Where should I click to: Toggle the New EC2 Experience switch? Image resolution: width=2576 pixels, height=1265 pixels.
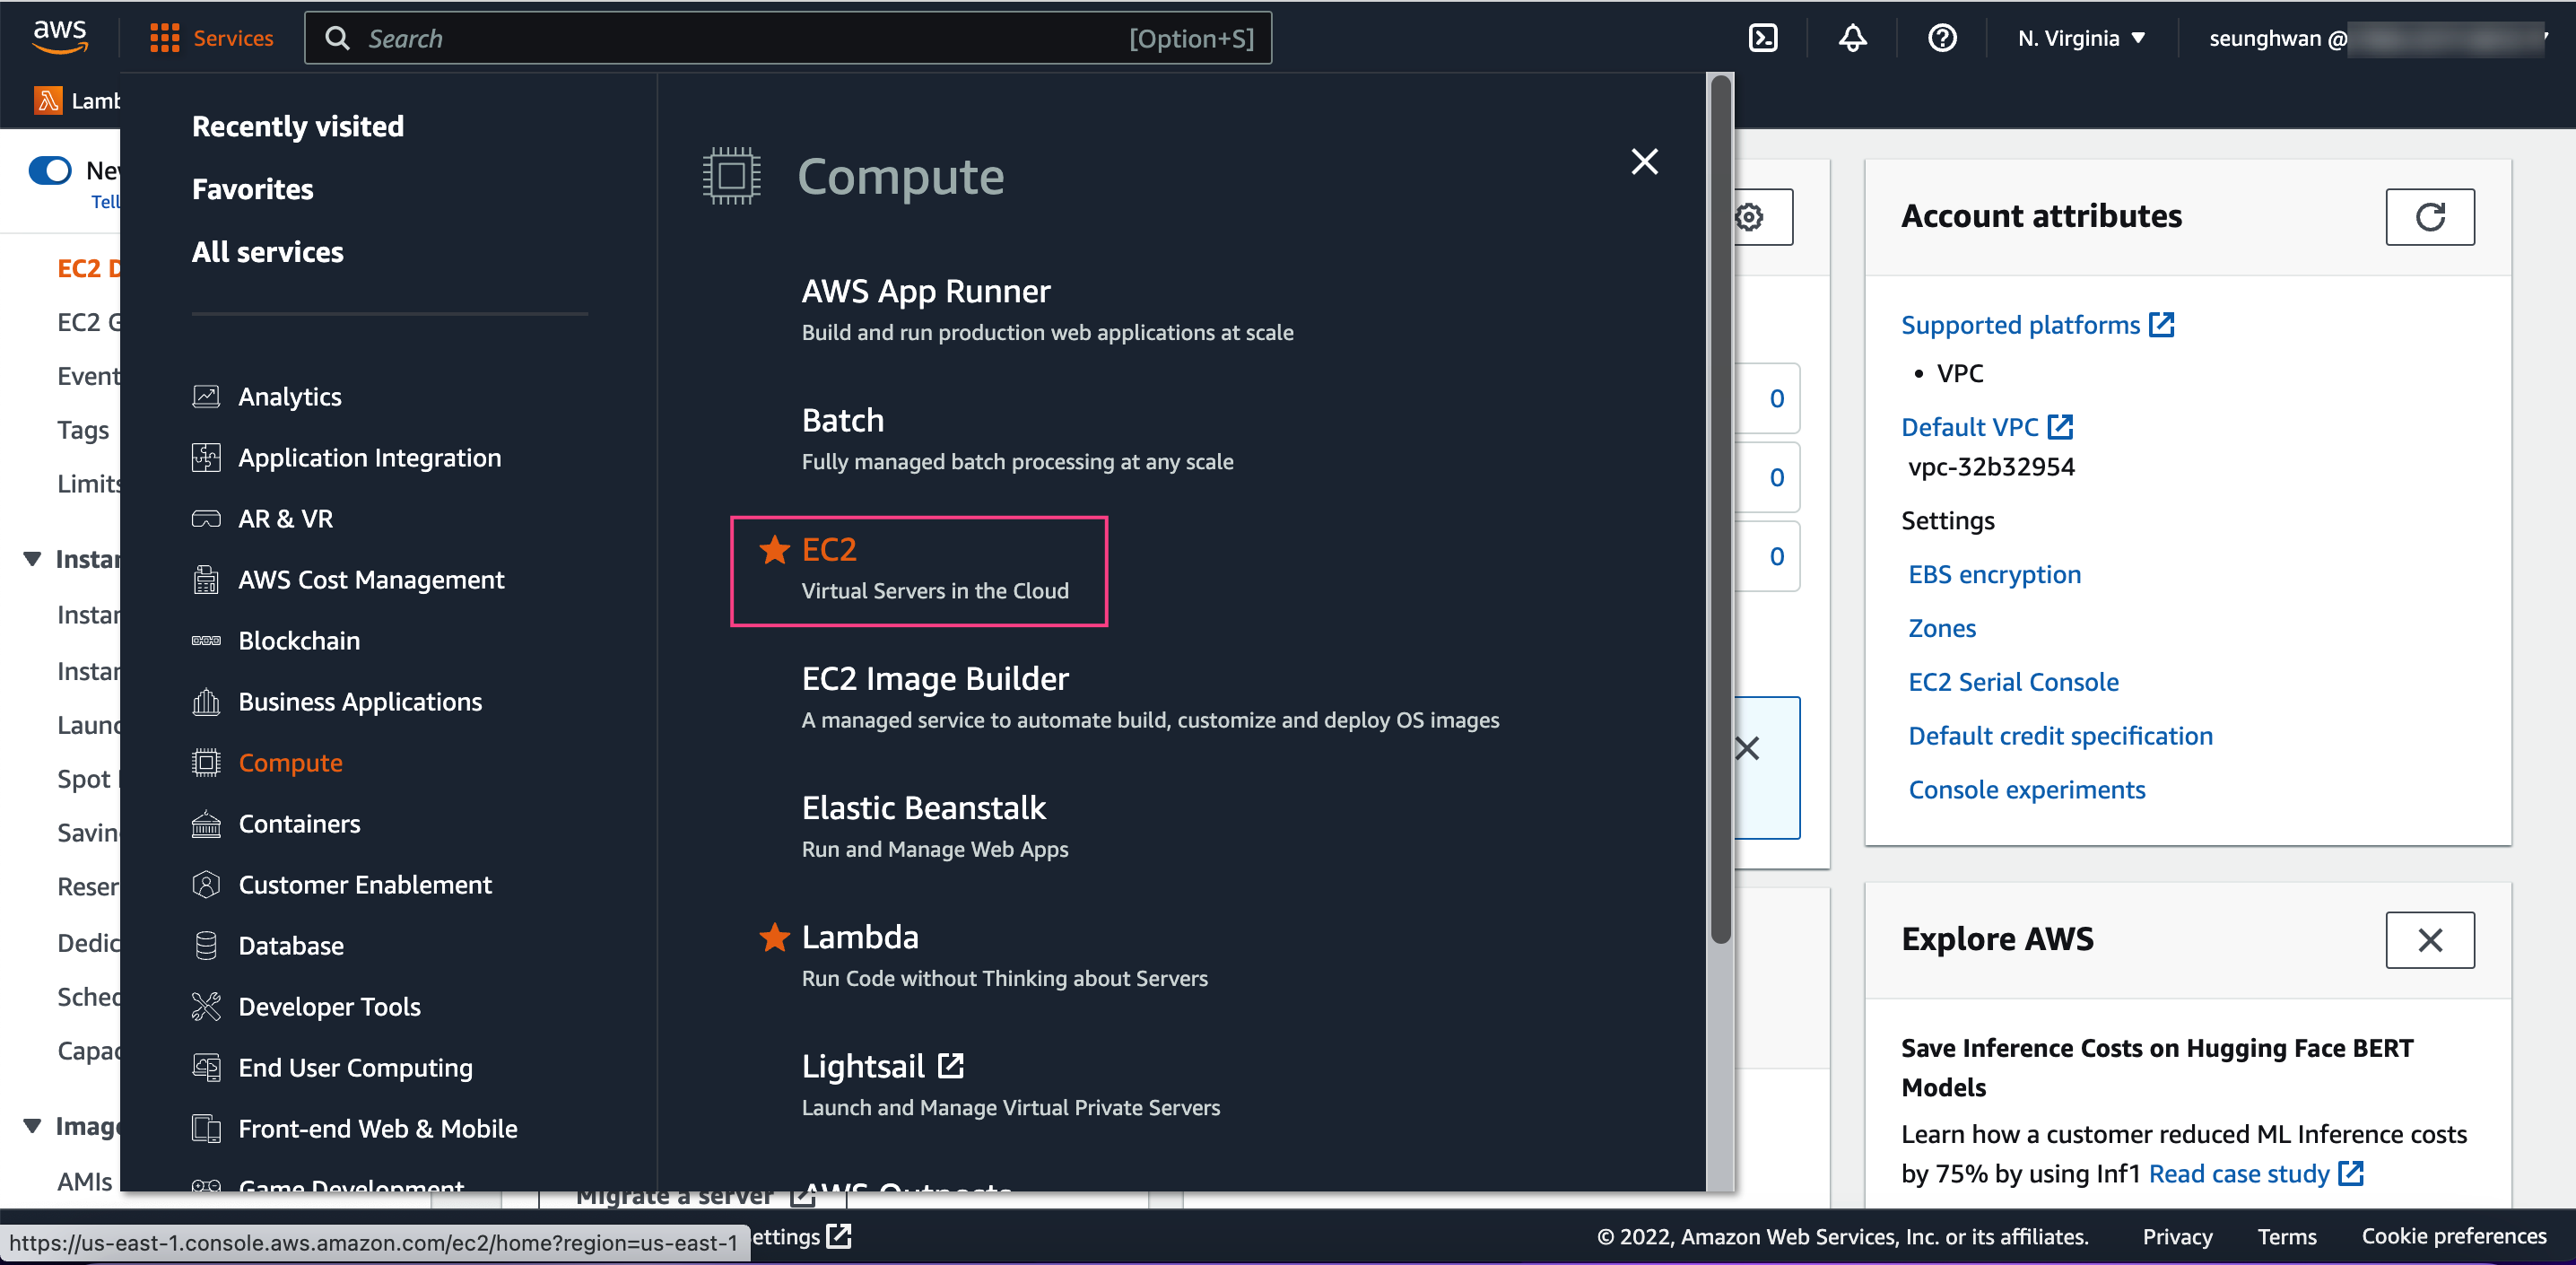50,170
